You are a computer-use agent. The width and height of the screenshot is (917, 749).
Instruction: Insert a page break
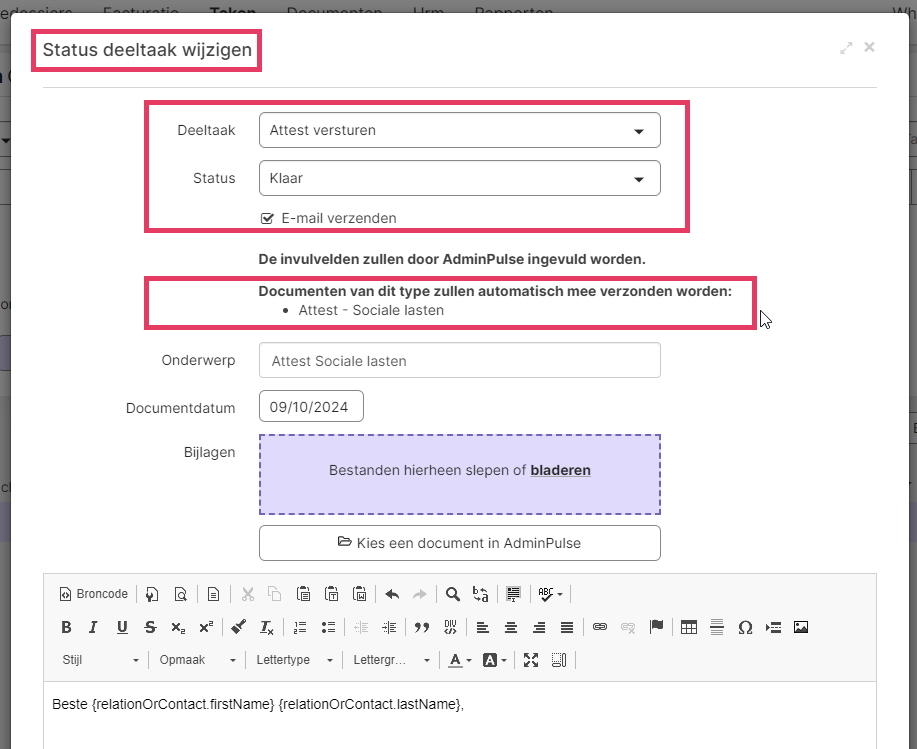[x=773, y=627]
